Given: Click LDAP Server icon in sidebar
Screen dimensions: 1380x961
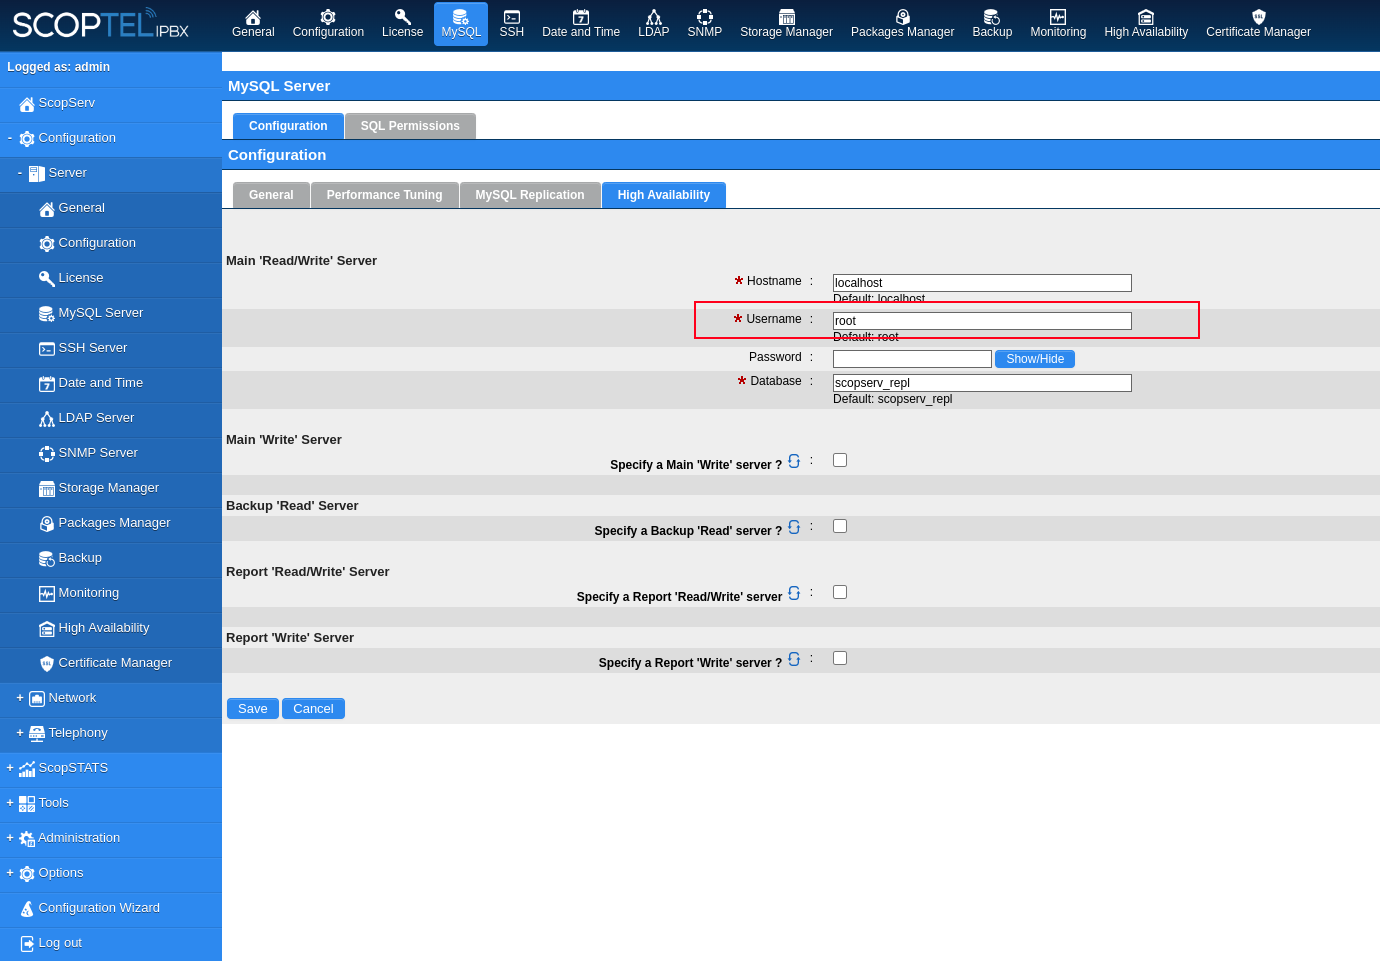Looking at the screenshot, I should [47, 419].
